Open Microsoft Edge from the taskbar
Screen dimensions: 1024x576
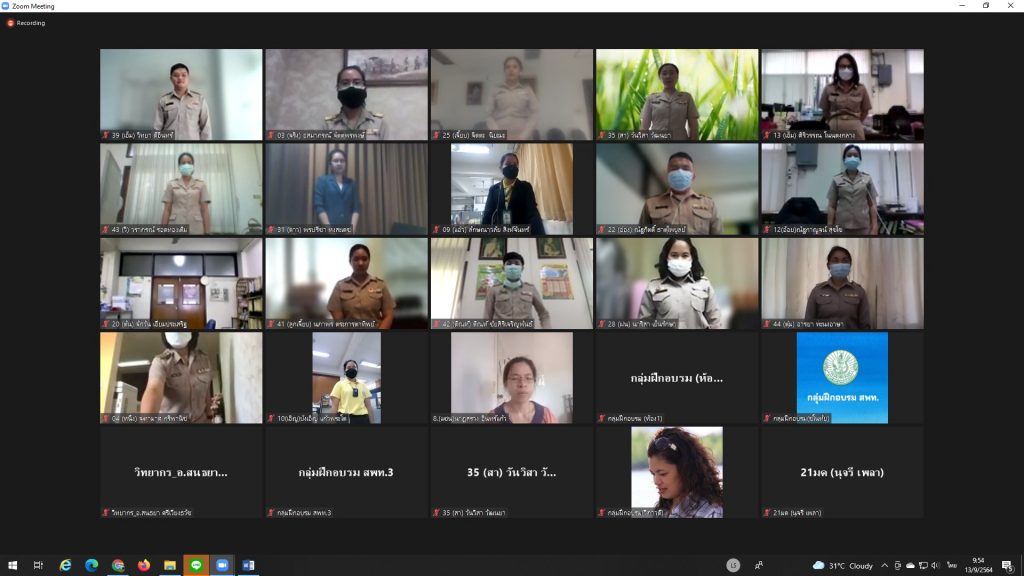coord(92,565)
